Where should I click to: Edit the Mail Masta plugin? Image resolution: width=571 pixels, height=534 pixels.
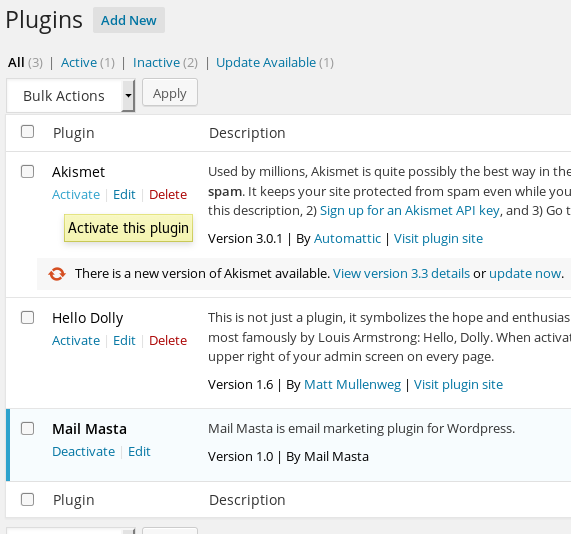[139, 452]
